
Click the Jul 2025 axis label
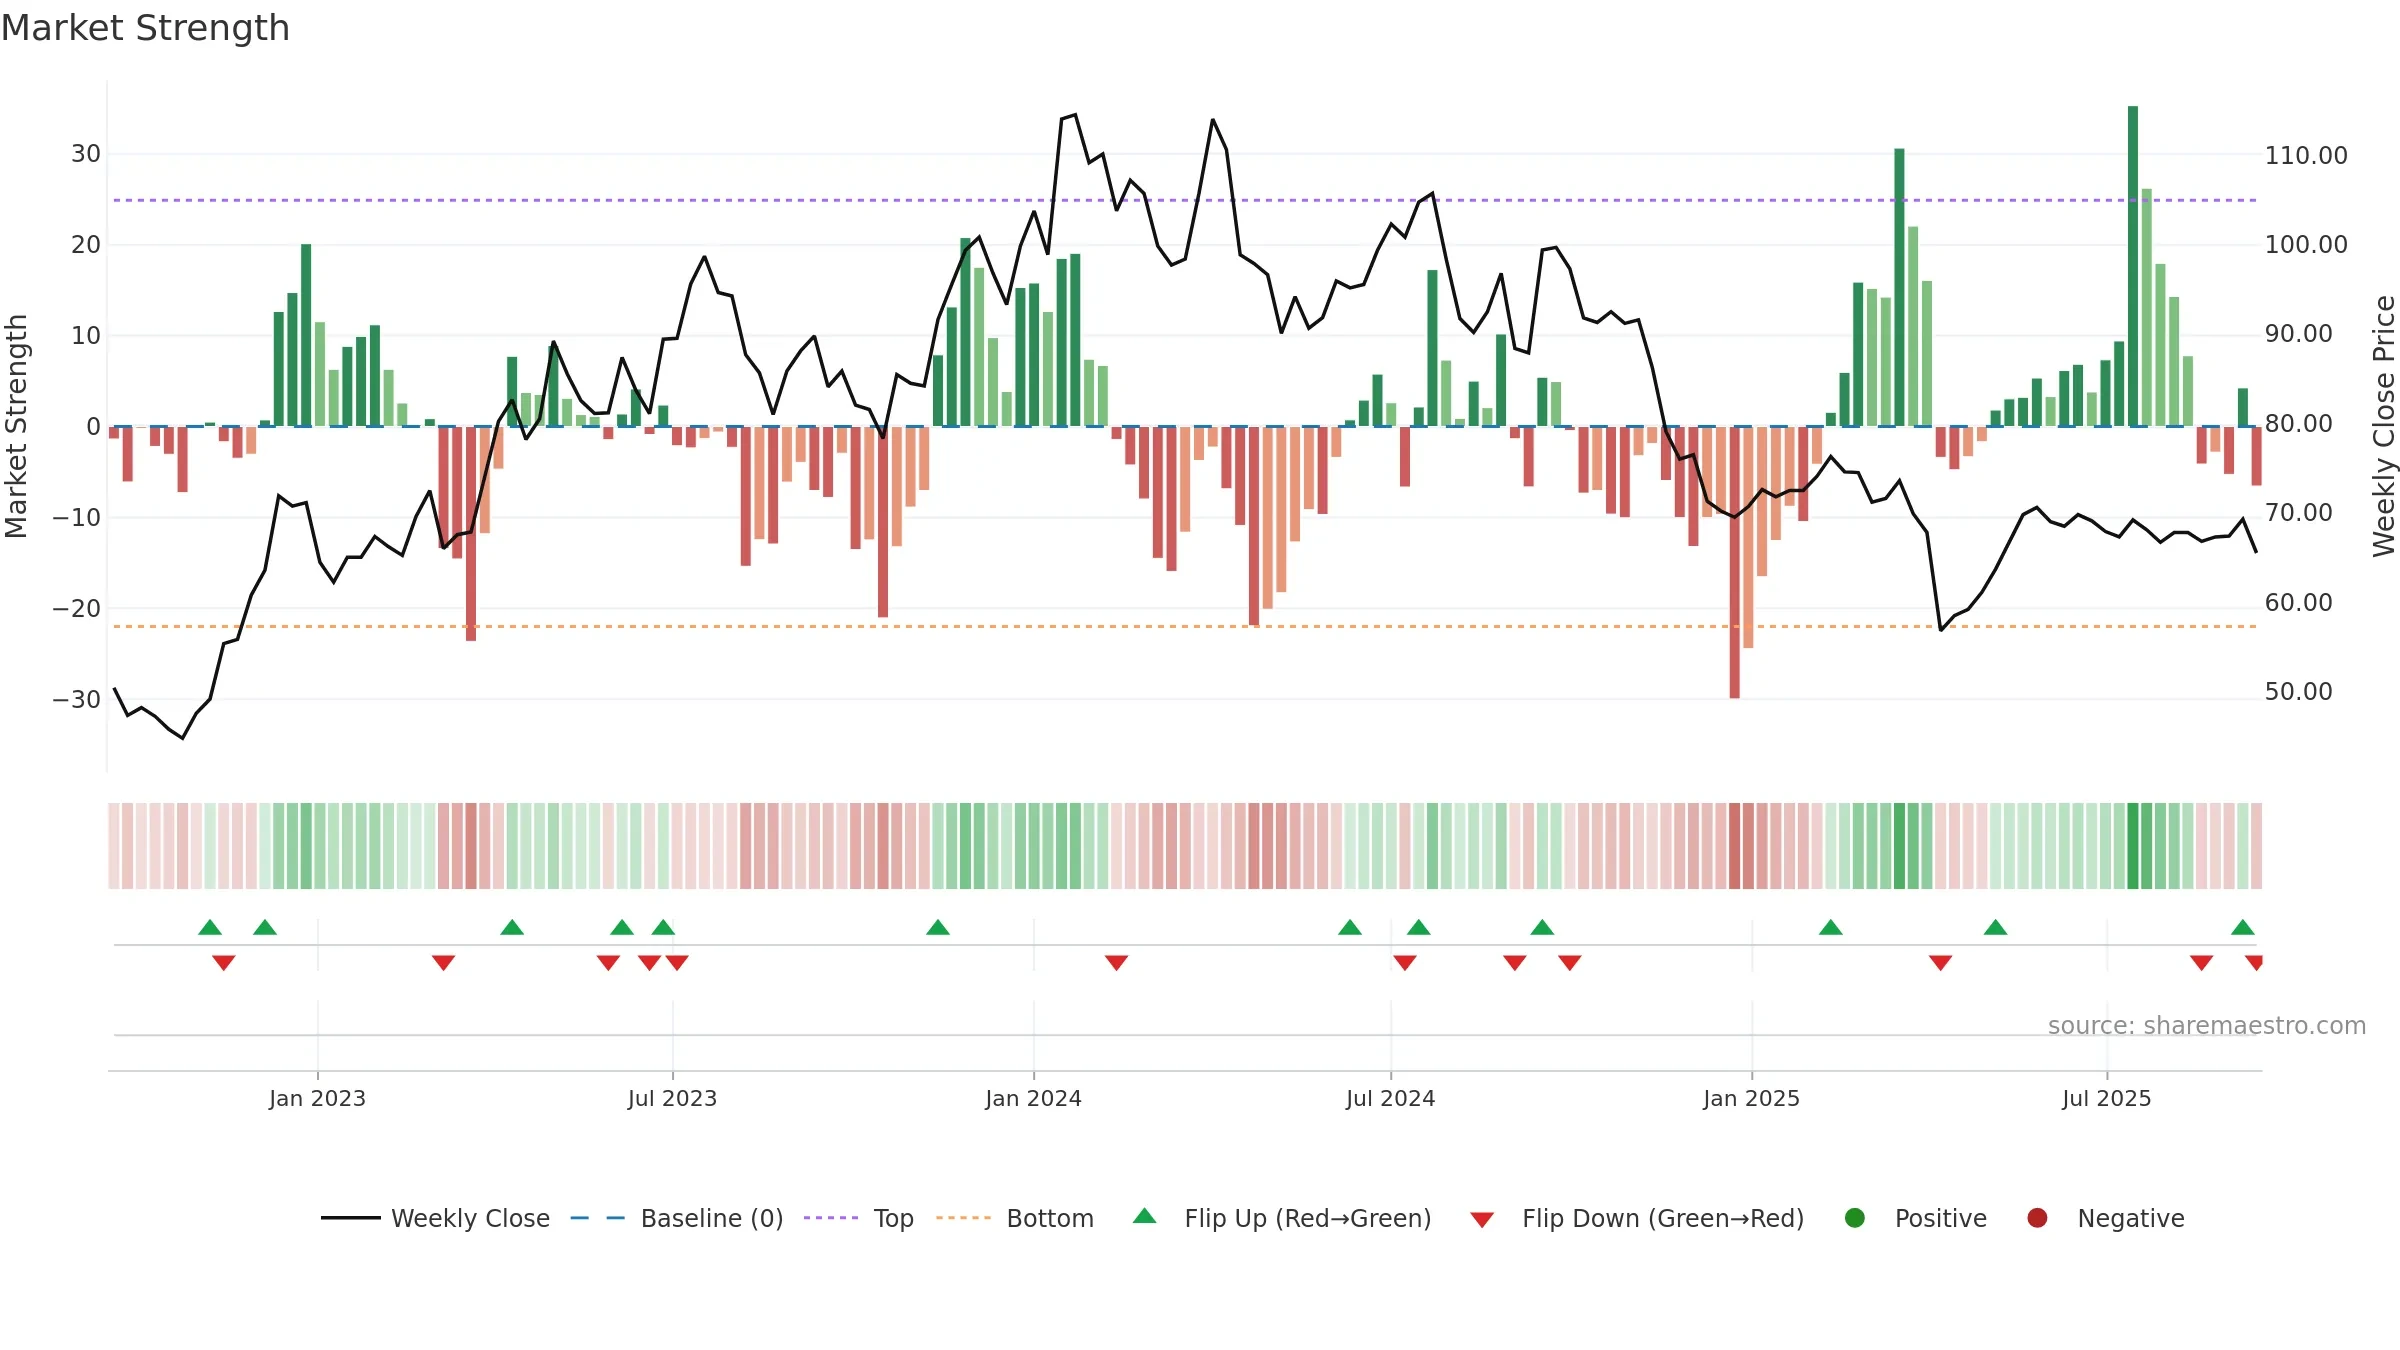[x=2106, y=1098]
